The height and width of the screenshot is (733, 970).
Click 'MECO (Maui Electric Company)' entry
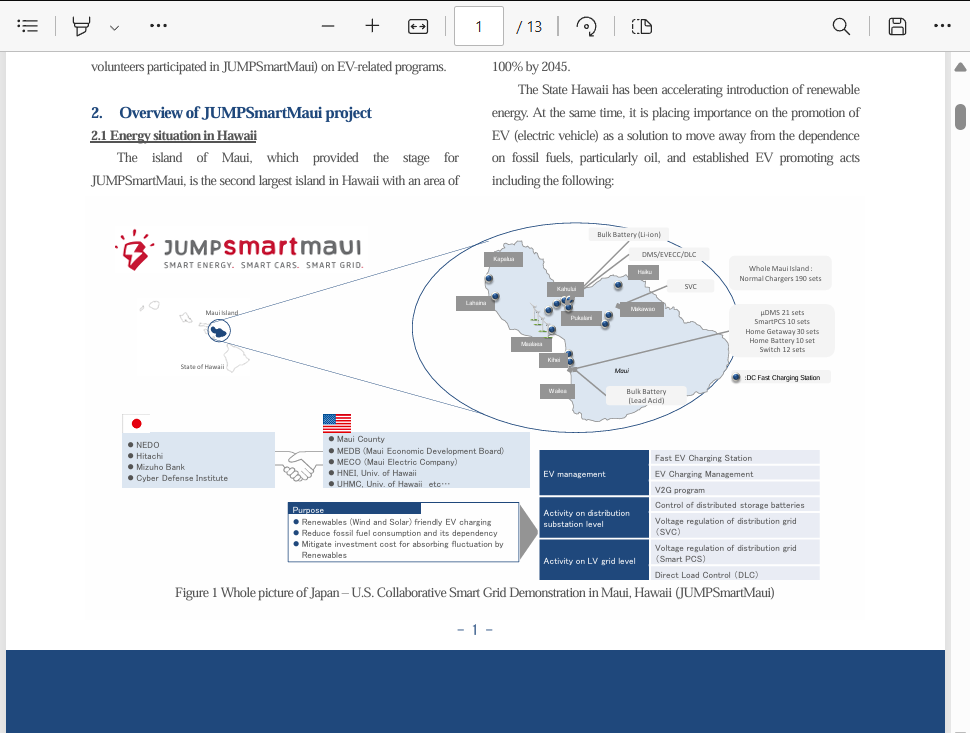397,462
